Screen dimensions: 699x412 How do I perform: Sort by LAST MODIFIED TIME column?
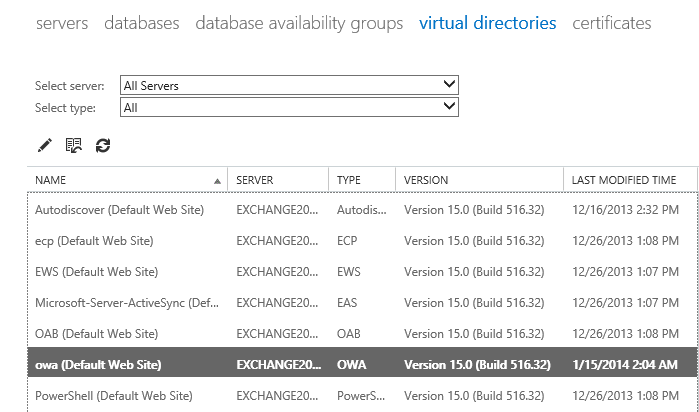point(624,180)
